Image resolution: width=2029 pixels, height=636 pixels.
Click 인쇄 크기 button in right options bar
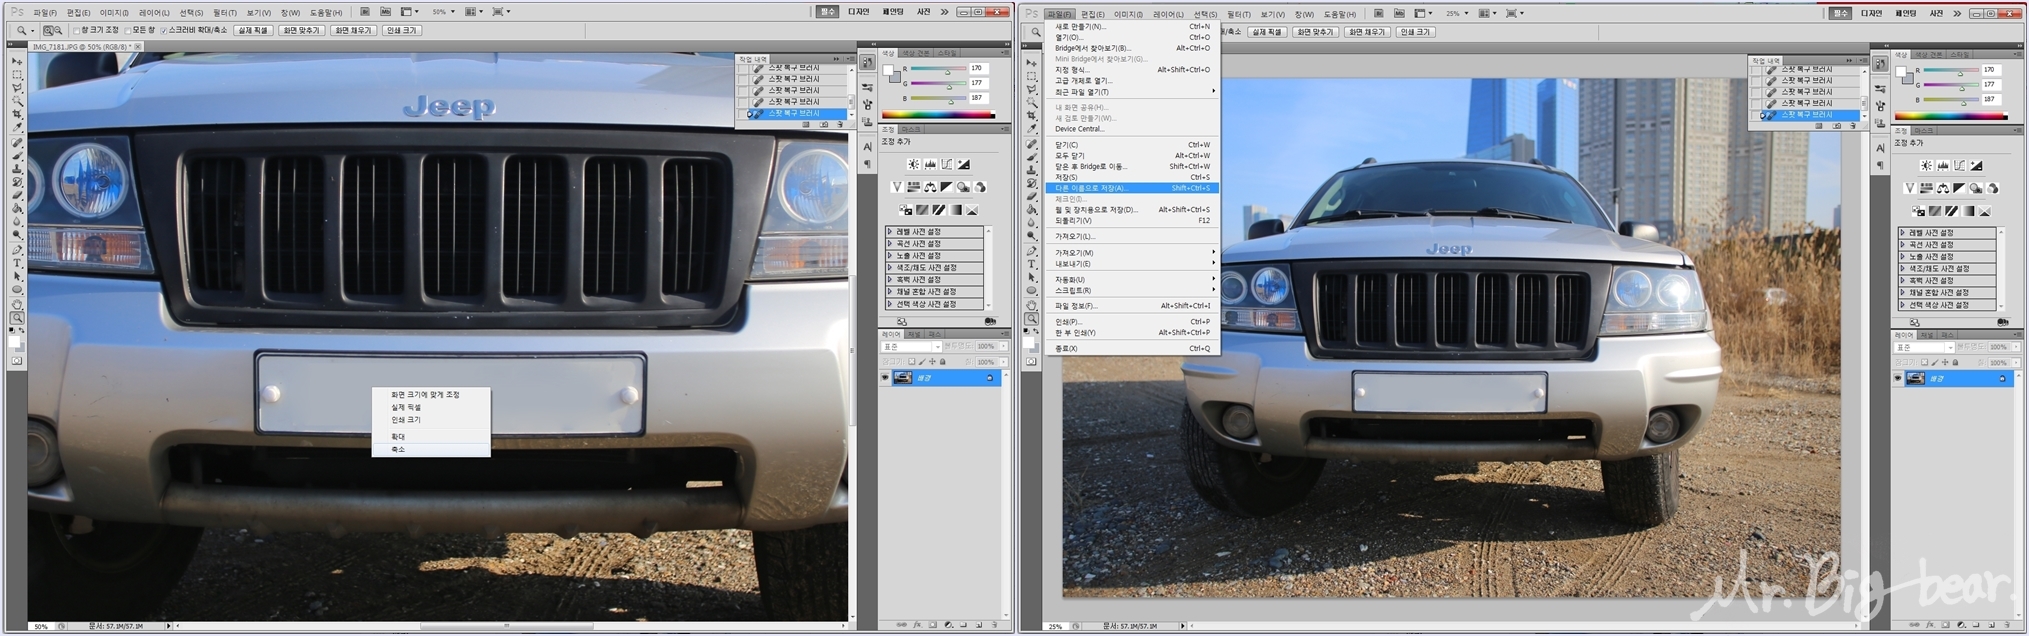click(x=1415, y=32)
